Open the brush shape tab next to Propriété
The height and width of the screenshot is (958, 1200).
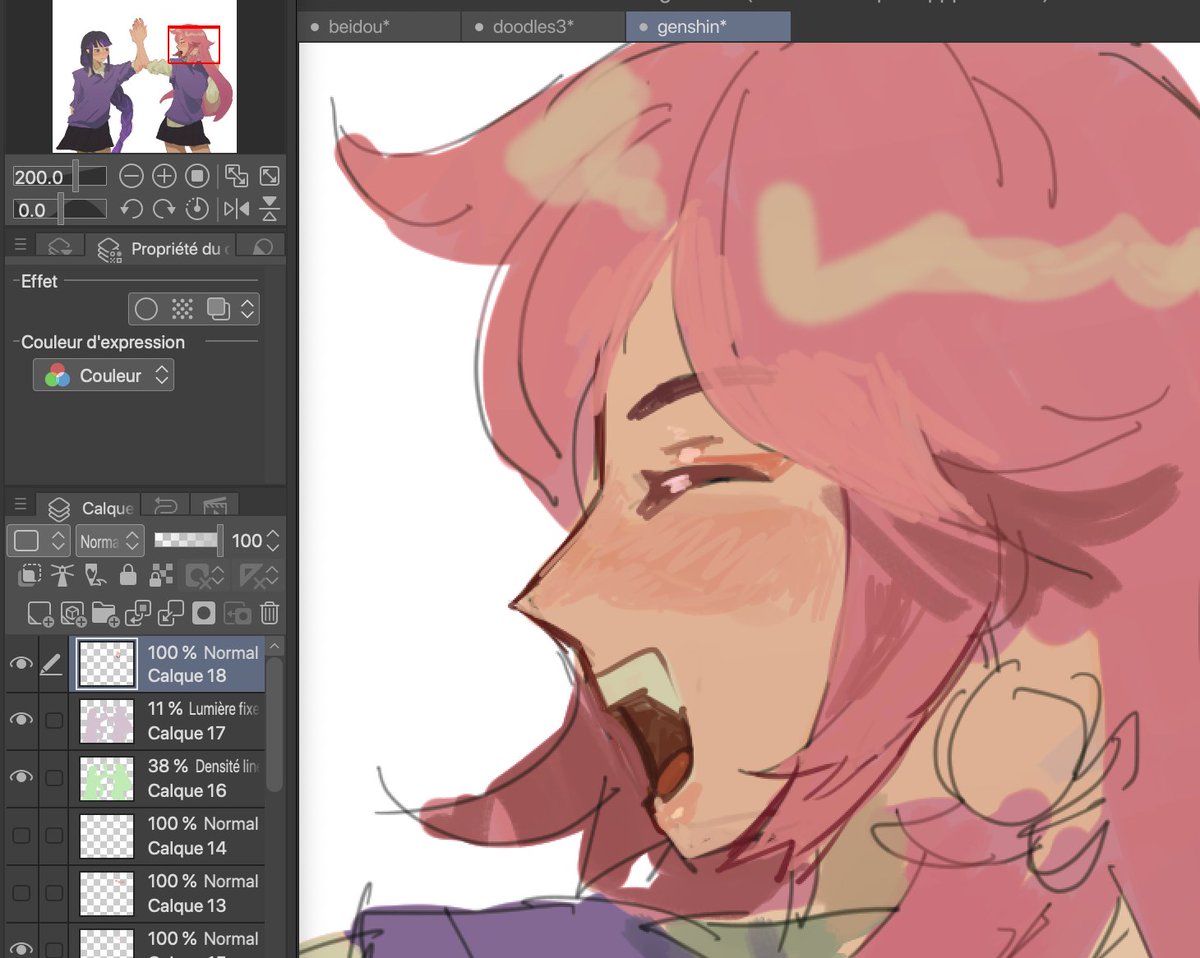click(x=263, y=248)
